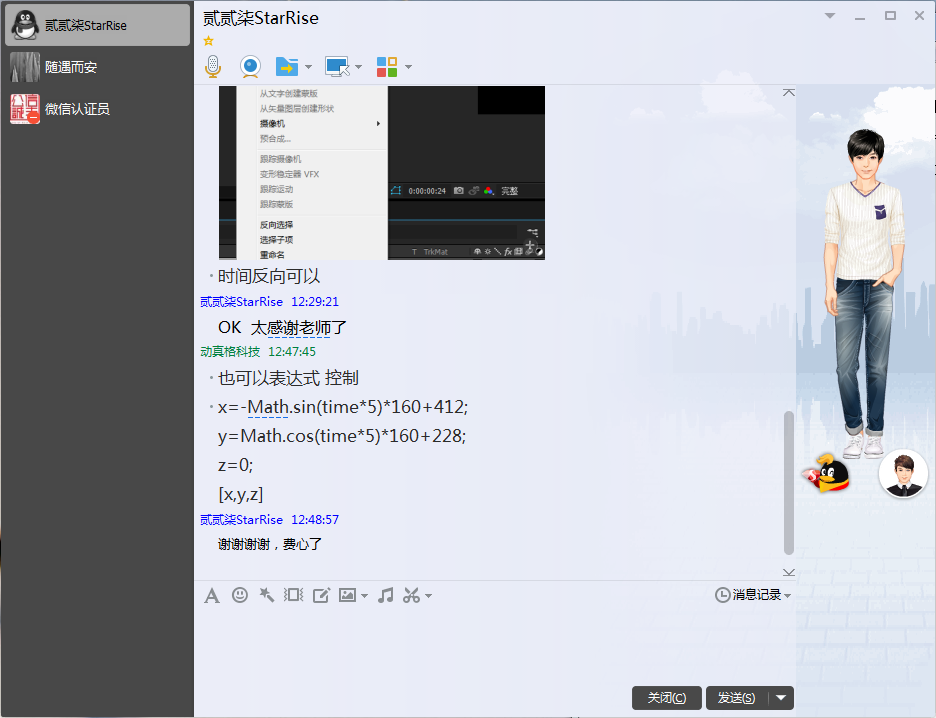The height and width of the screenshot is (718, 936).
Task: Click the QQ penguin mascot icon
Action: point(826,473)
